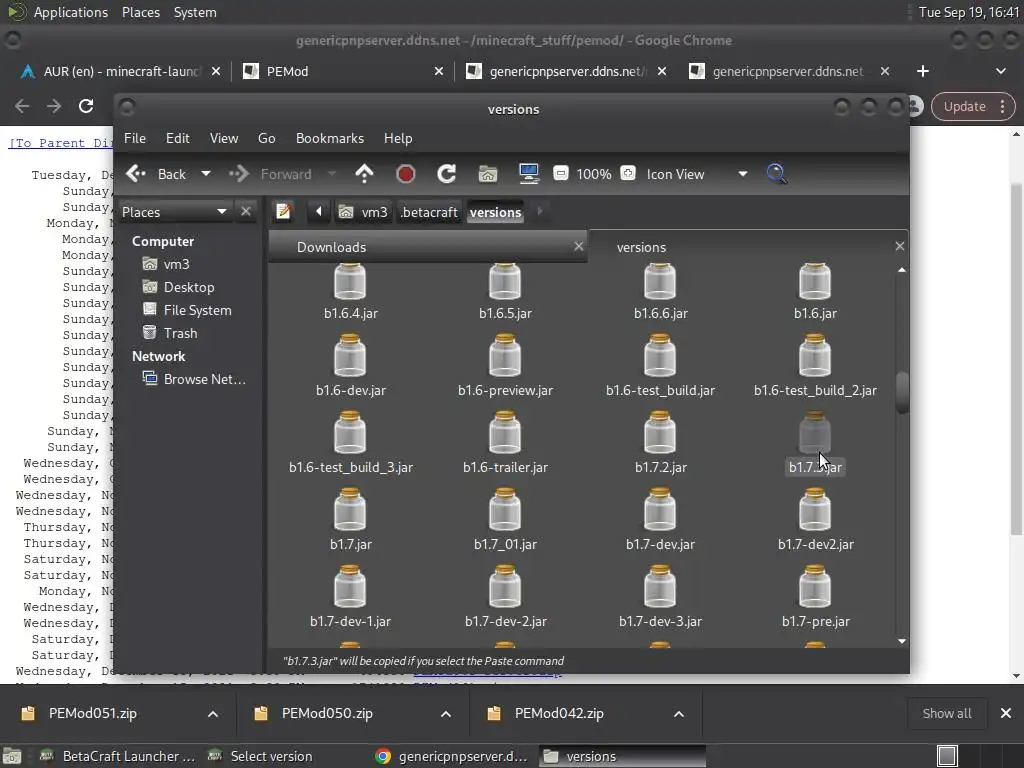Open the Back history dropdown arrow
1024x768 pixels.
(206, 174)
